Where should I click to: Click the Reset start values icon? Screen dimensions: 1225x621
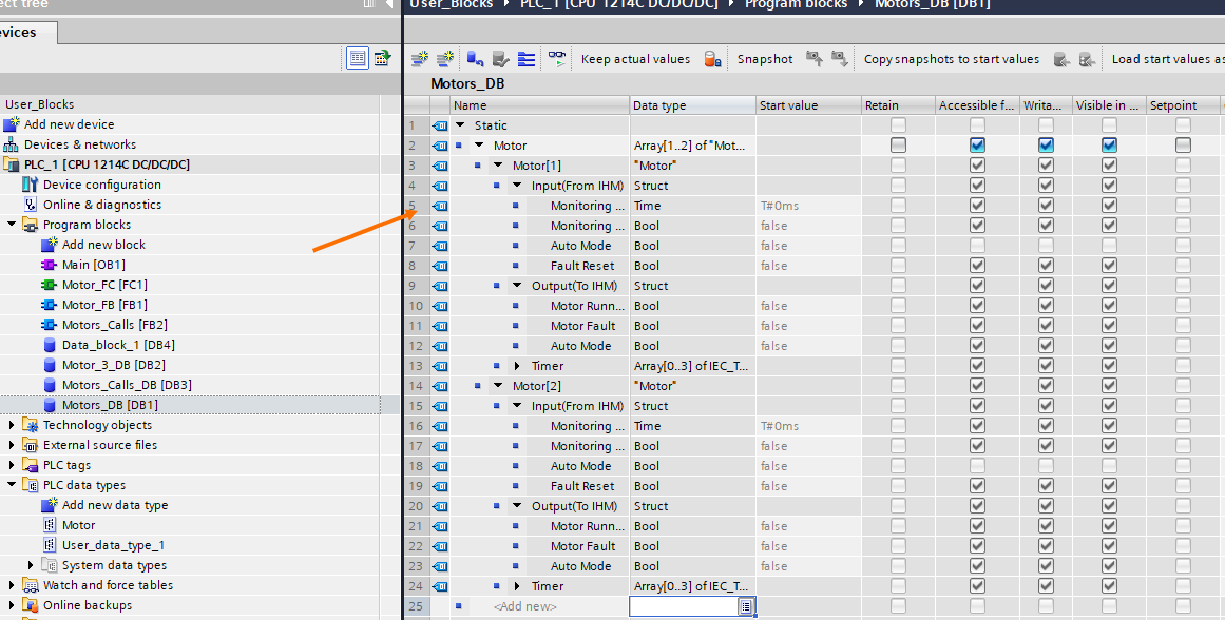click(x=472, y=59)
